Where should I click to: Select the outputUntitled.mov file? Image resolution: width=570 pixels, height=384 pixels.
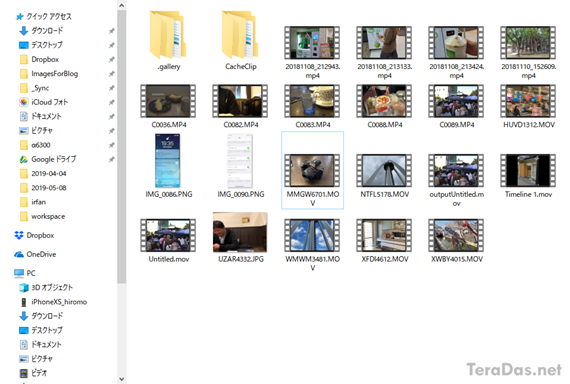[x=456, y=180]
